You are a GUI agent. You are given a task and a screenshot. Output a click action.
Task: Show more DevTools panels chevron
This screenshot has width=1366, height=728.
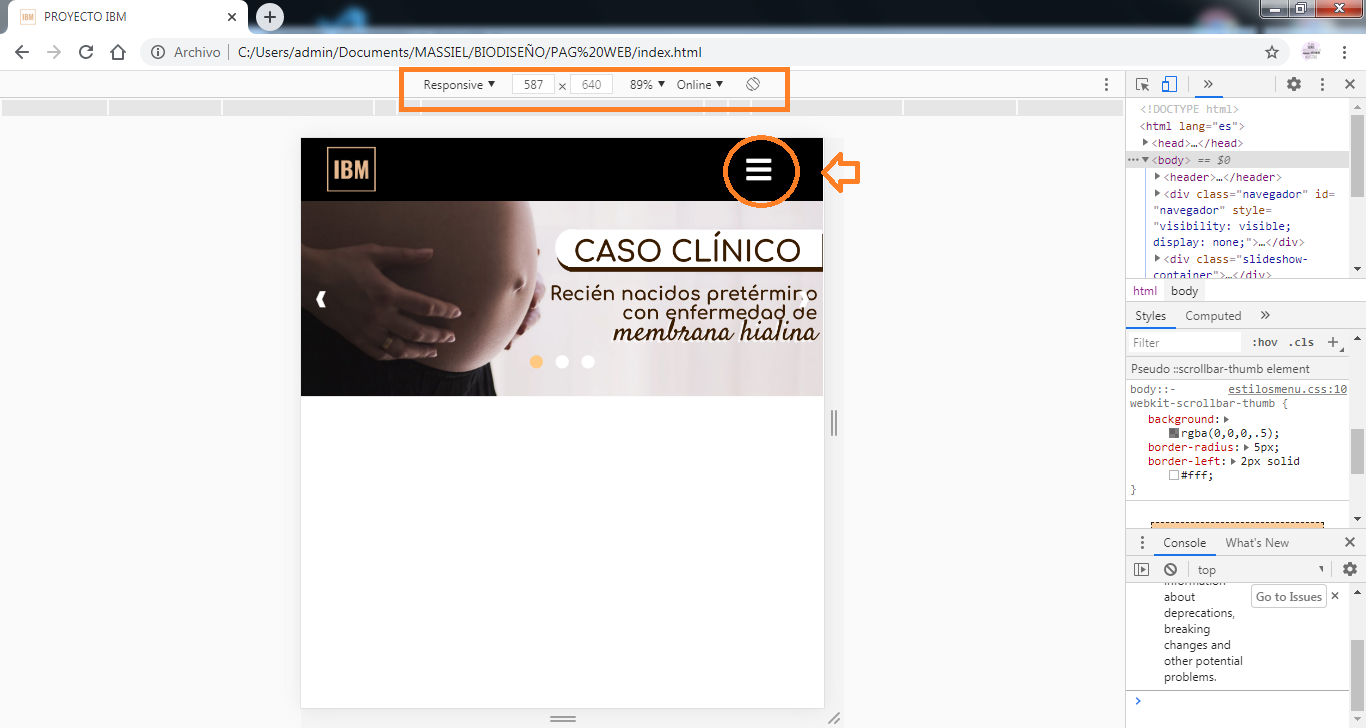click(1207, 85)
